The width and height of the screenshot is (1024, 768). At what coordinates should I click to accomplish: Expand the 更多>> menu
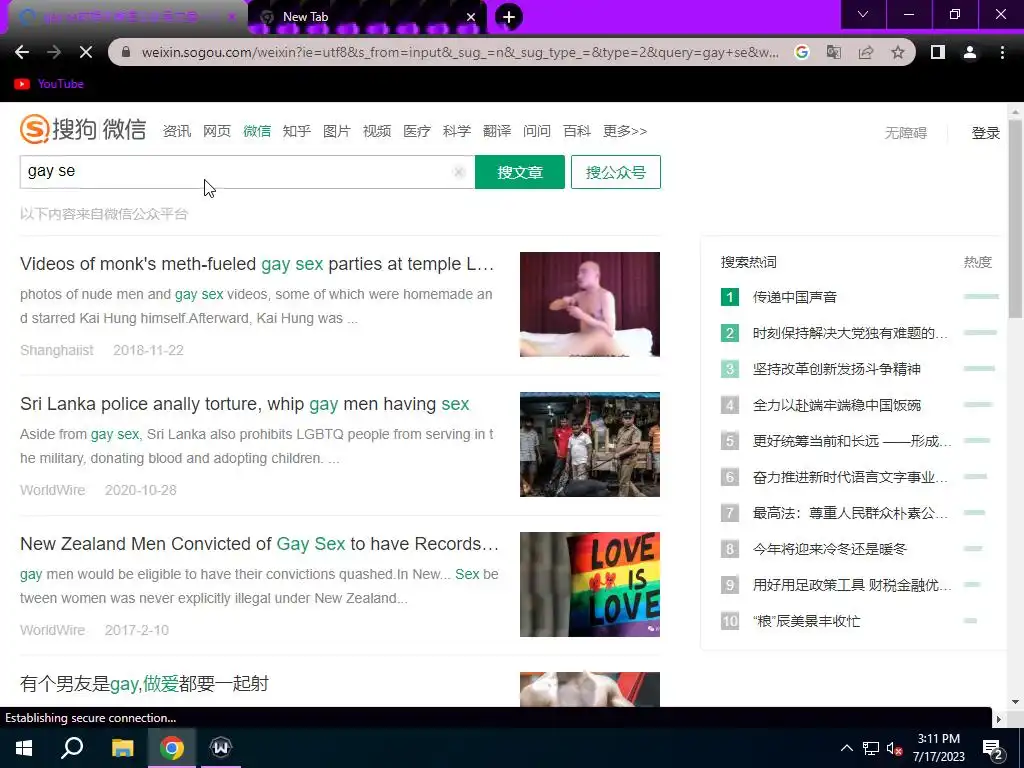tap(625, 131)
